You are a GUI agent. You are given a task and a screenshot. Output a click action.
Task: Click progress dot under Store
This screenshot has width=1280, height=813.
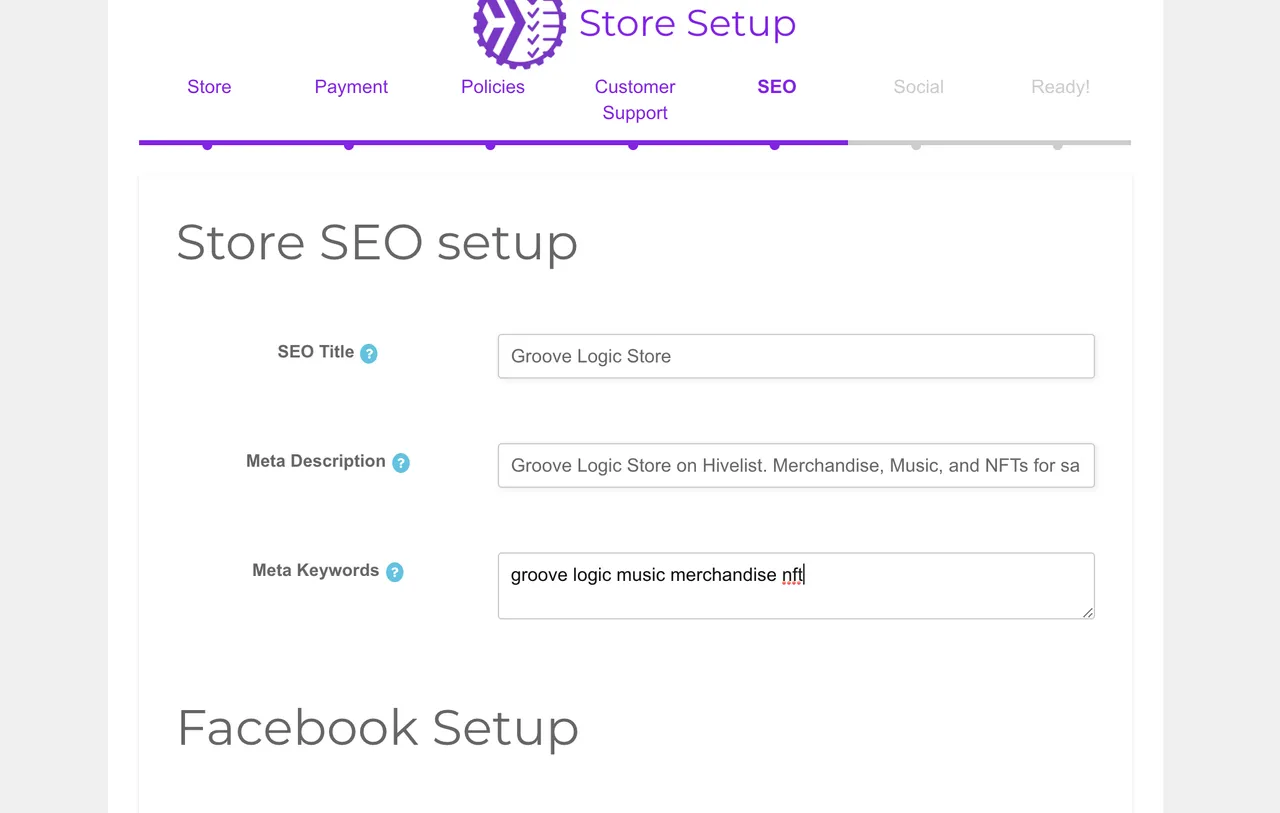point(207,145)
